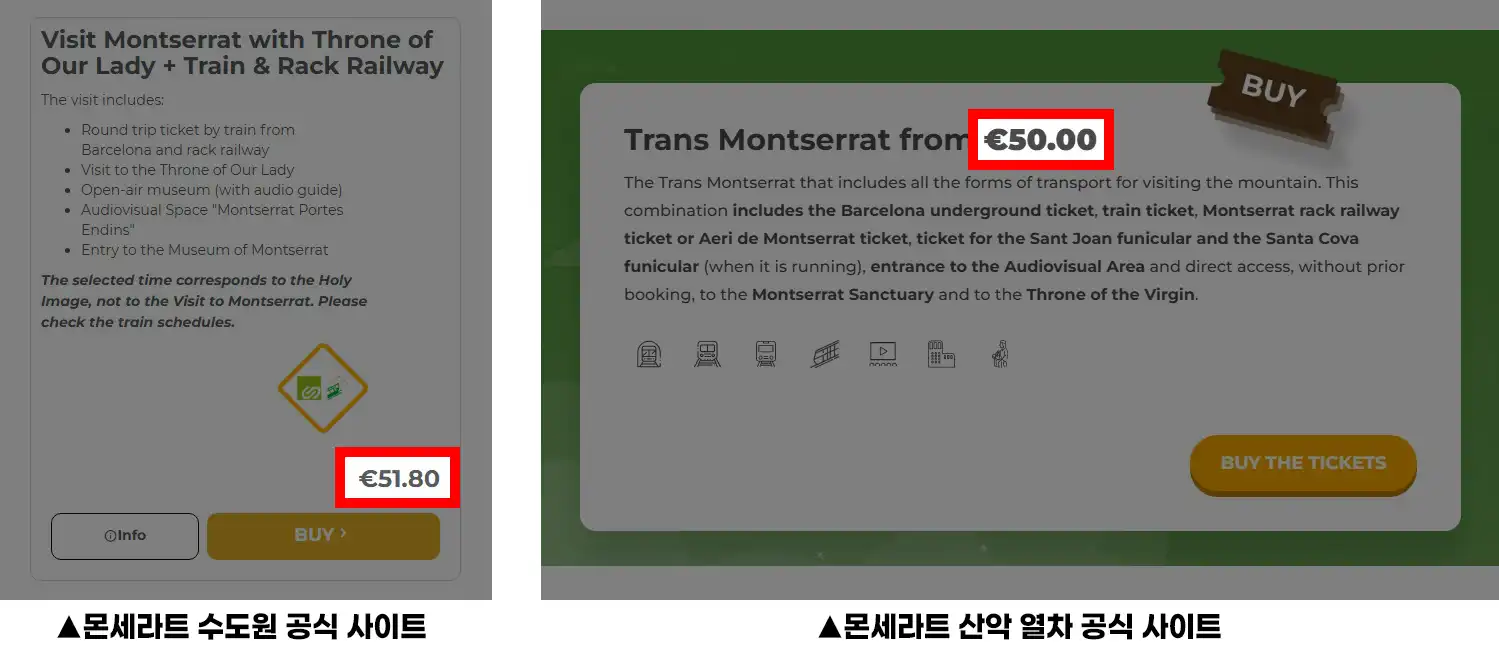
Task: Click the Throne of the Virgin statue icon
Action: [998, 354]
